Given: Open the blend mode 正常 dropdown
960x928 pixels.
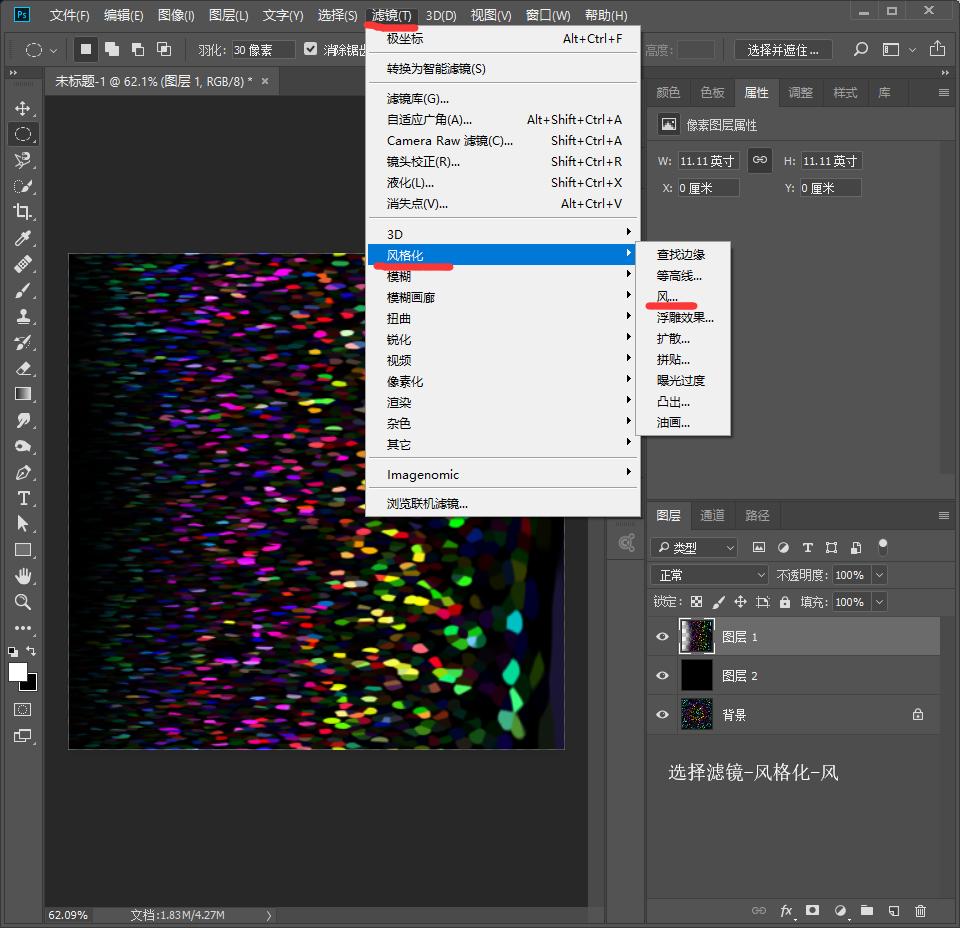Looking at the screenshot, I should coord(709,575).
